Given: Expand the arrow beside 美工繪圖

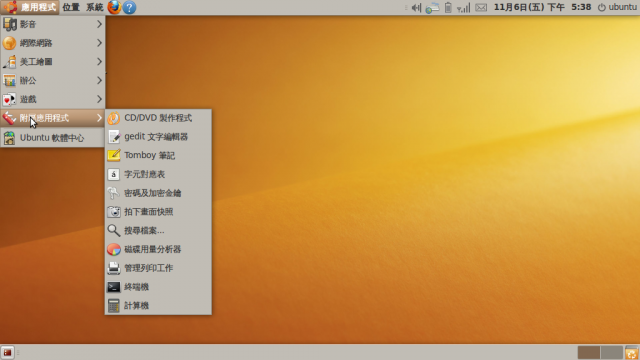Looking at the screenshot, I should point(99,62).
